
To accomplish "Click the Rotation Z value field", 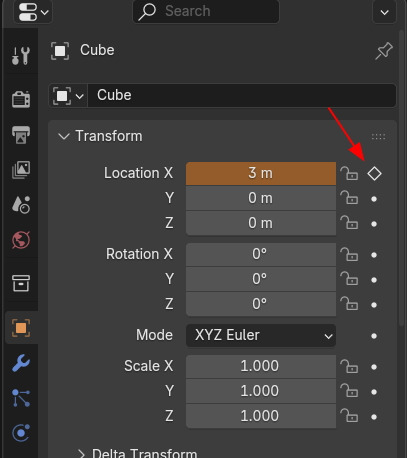I will tap(261, 304).
